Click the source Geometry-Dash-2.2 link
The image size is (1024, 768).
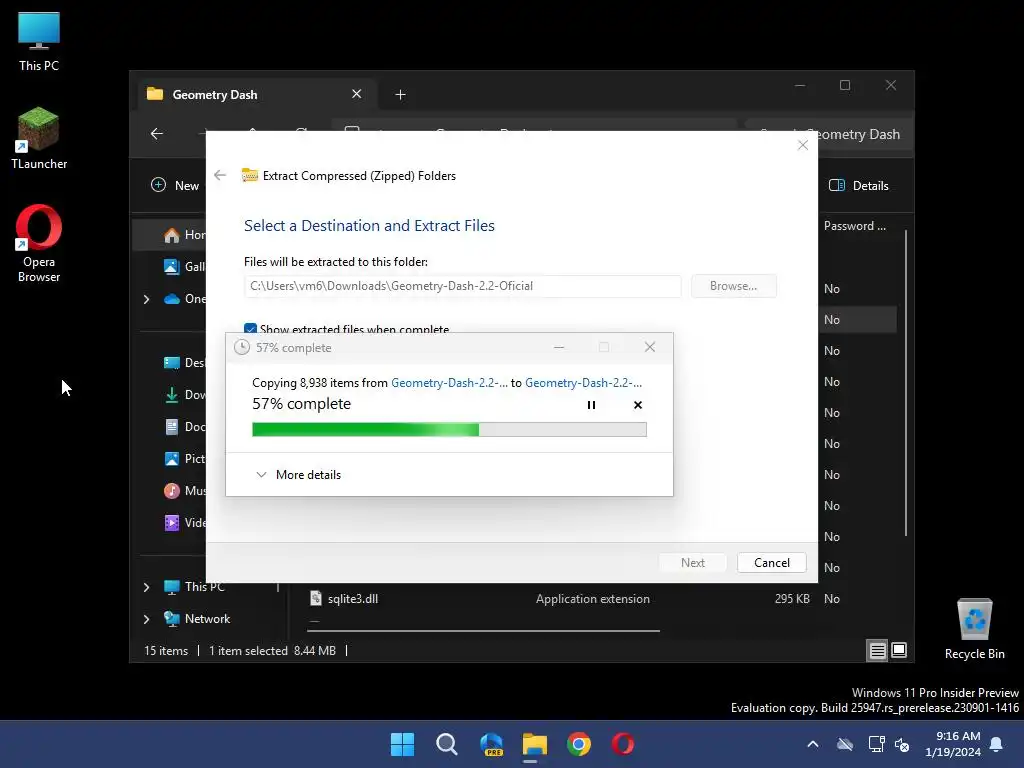(449, 383)
